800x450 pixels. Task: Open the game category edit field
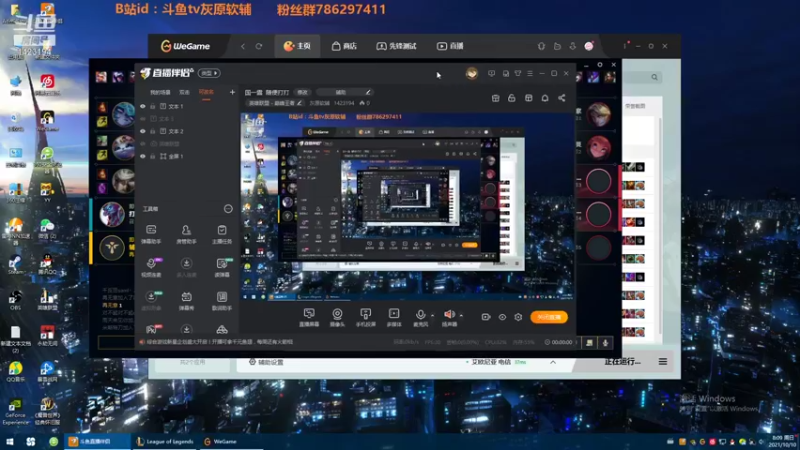pyautogui.click(x=276, y=103)
